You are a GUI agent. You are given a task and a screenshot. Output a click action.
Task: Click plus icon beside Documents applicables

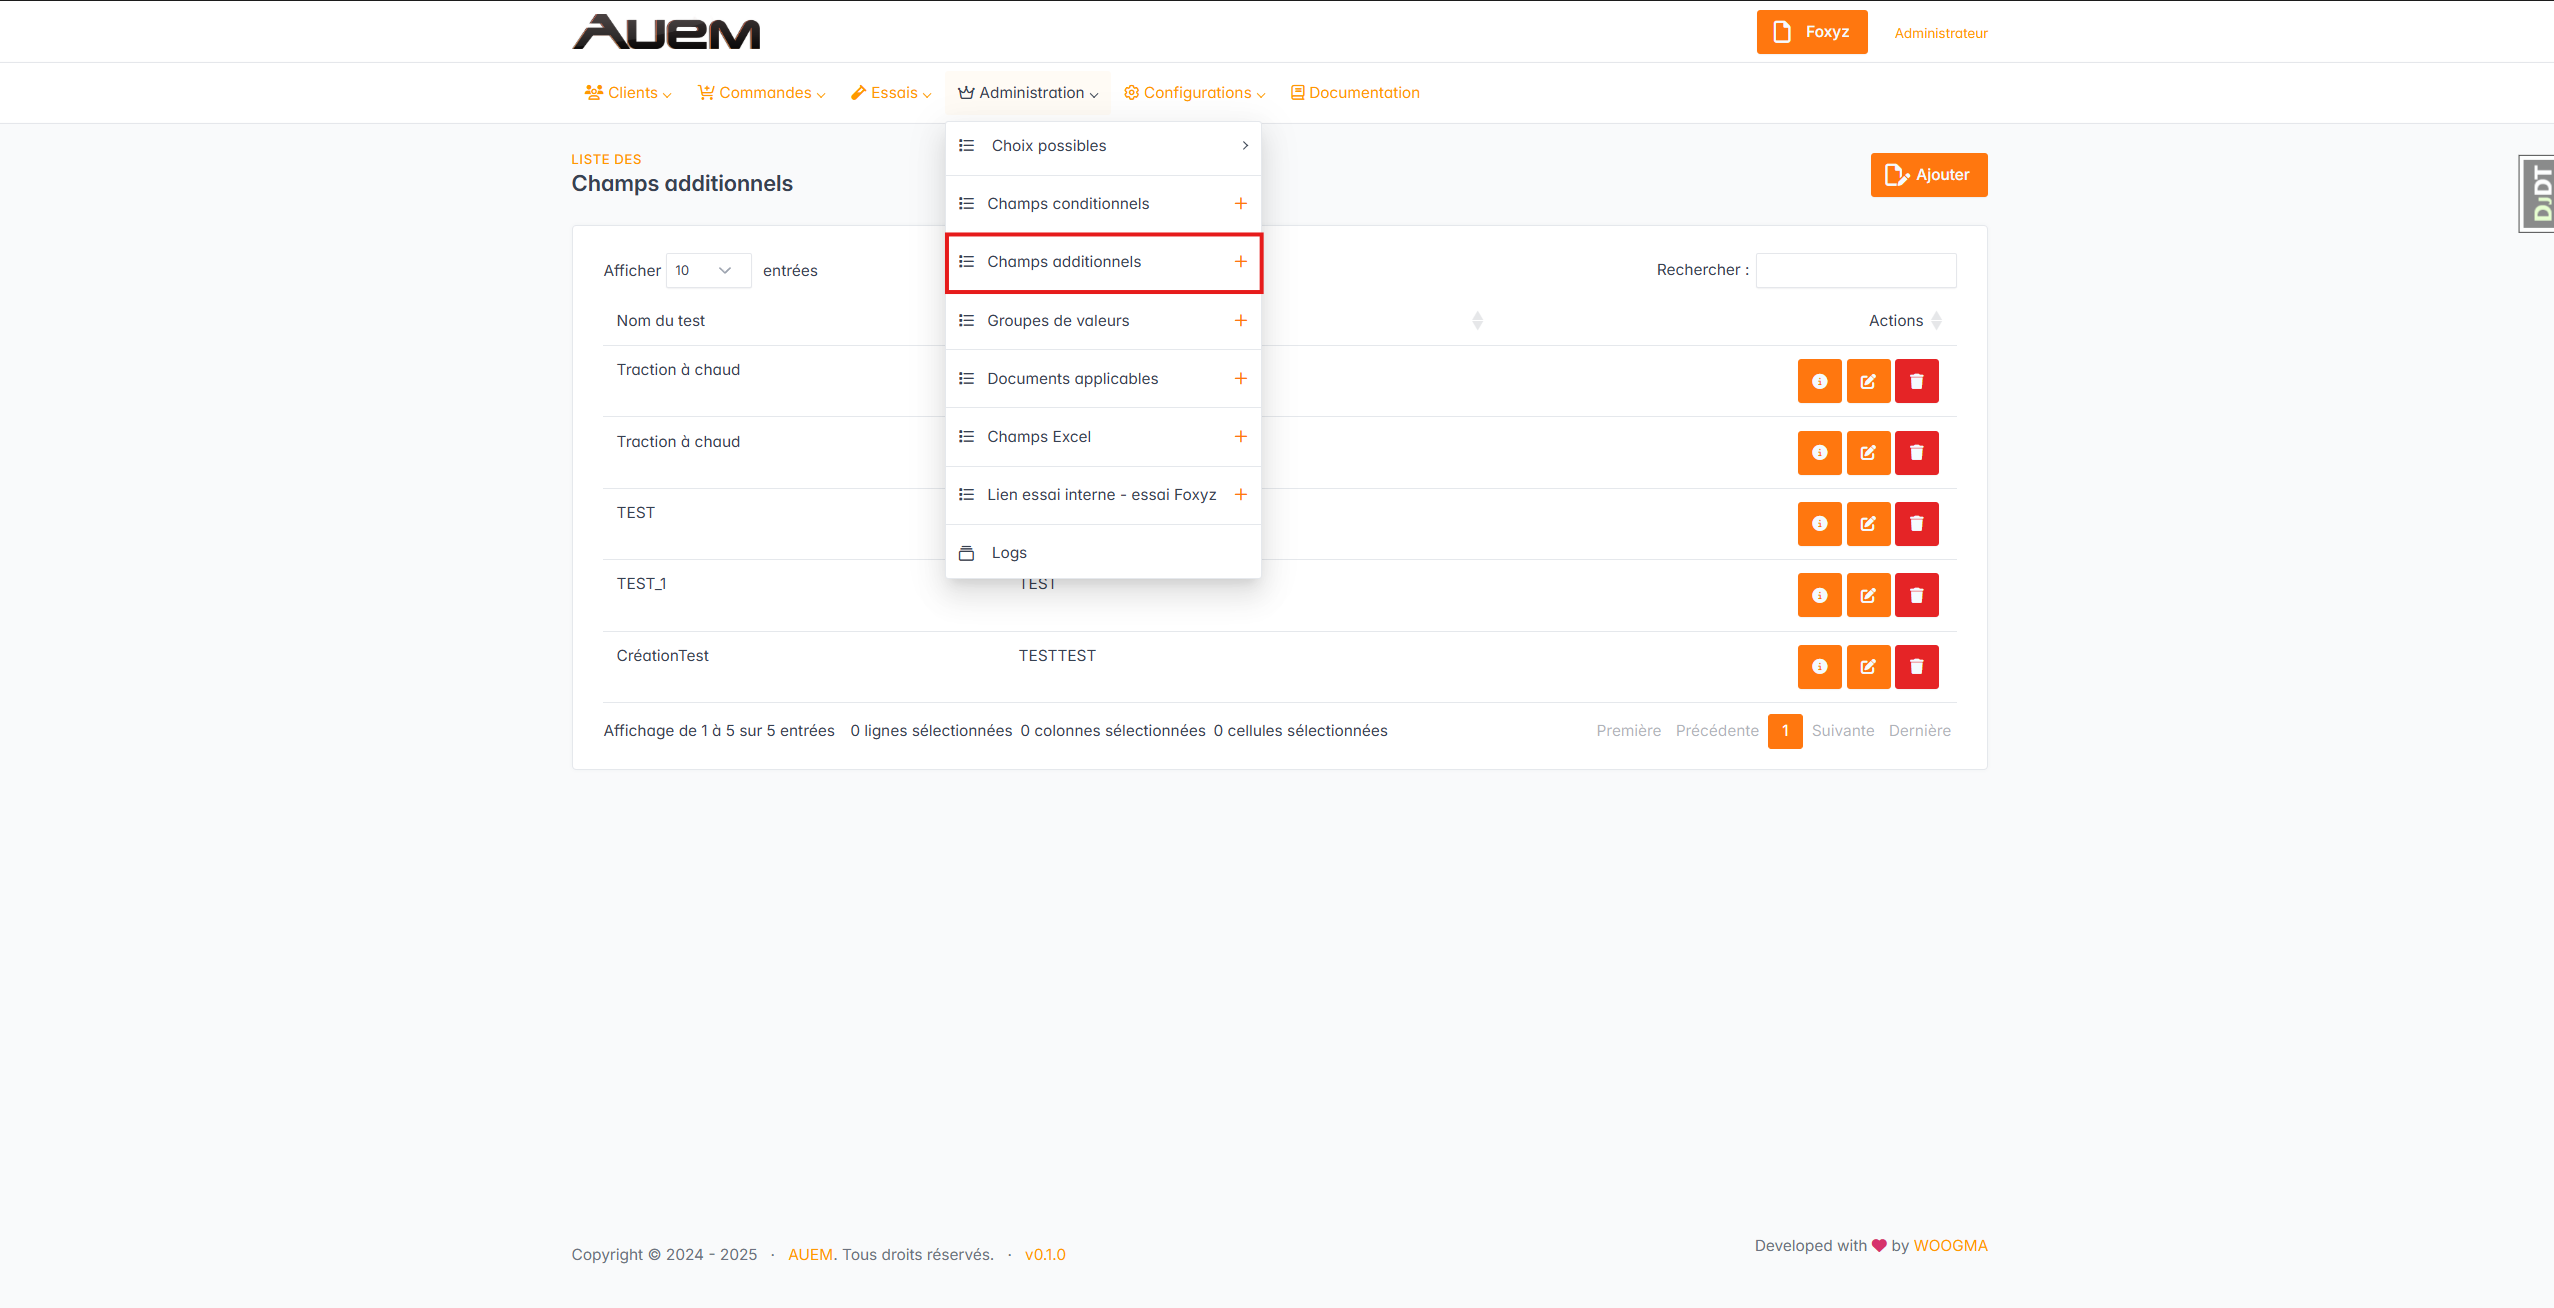click(1240, 379)
